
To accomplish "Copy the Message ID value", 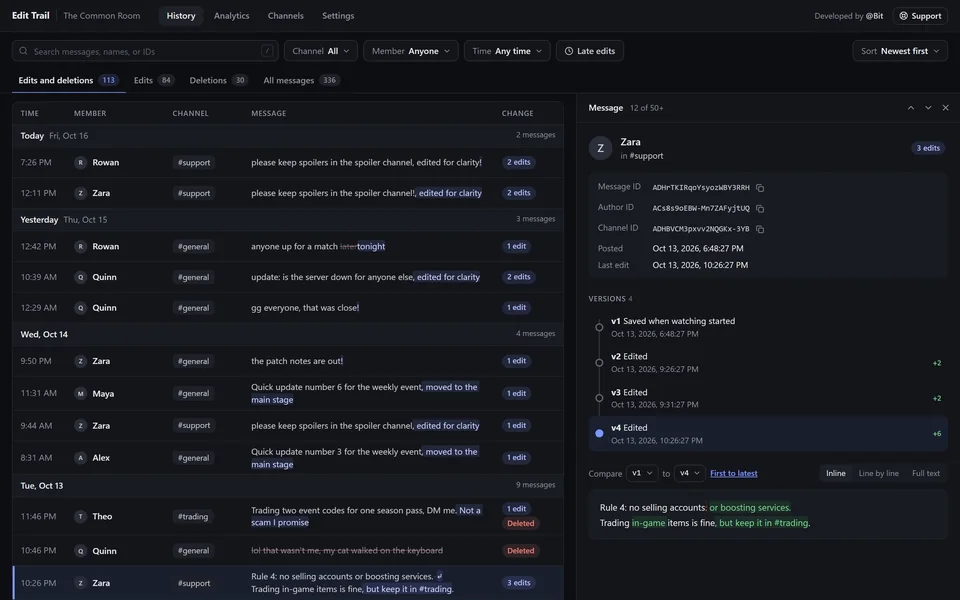I will pyautogui.click(x=760, y=188).
